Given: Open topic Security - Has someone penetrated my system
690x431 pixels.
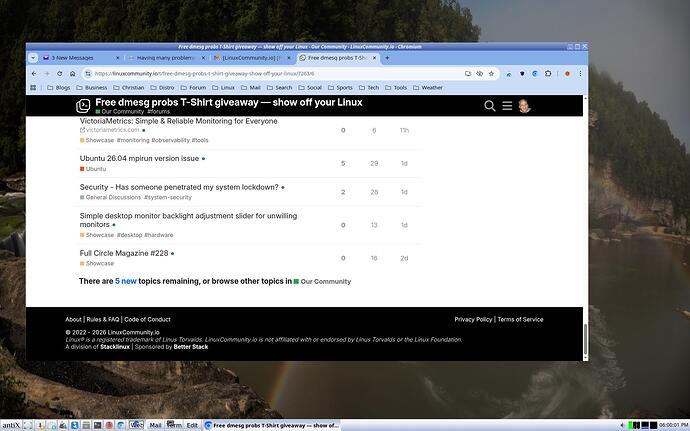Looking at the screenshot, I should pos(179,187).
